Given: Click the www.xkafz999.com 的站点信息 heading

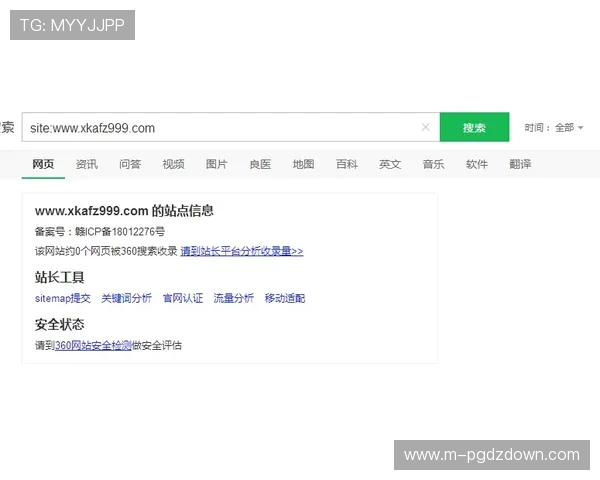Looking at the screenshot, I should tap(124, 211).
